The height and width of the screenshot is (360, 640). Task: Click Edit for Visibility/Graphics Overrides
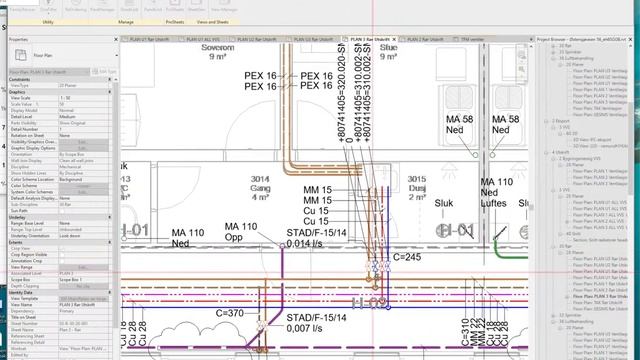point(84,142)
